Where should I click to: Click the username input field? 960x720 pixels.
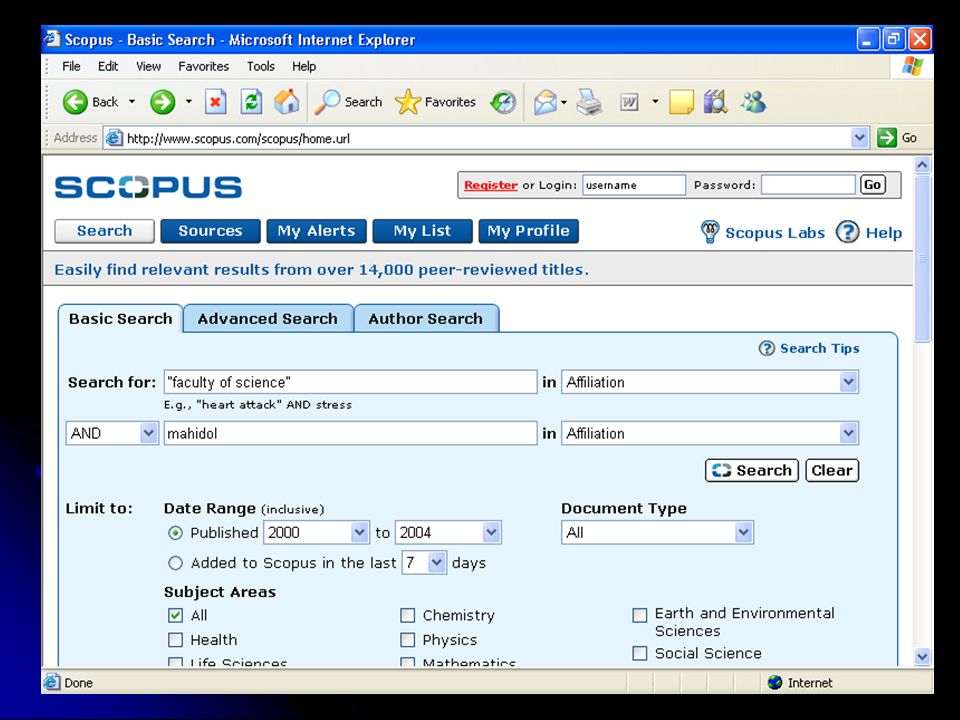coord(634,185)
